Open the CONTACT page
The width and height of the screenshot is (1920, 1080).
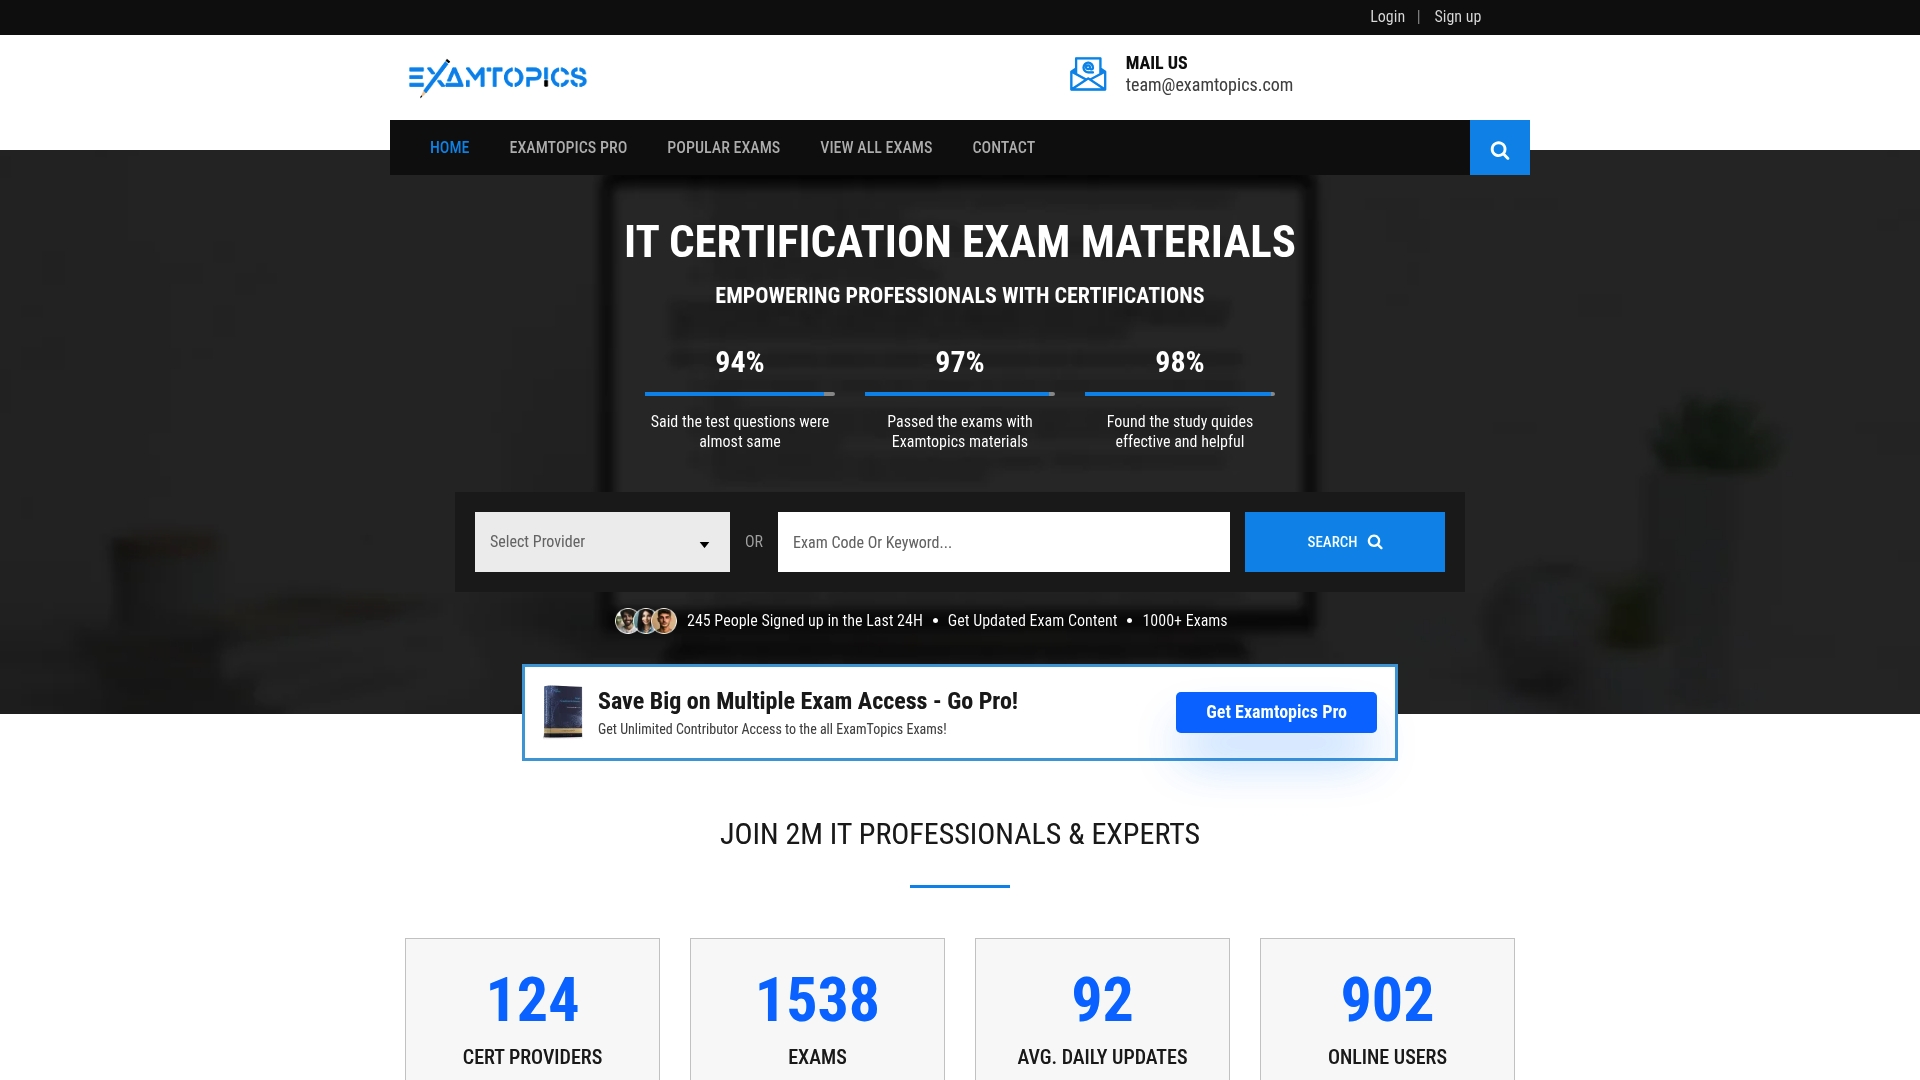click(1003, 147)
